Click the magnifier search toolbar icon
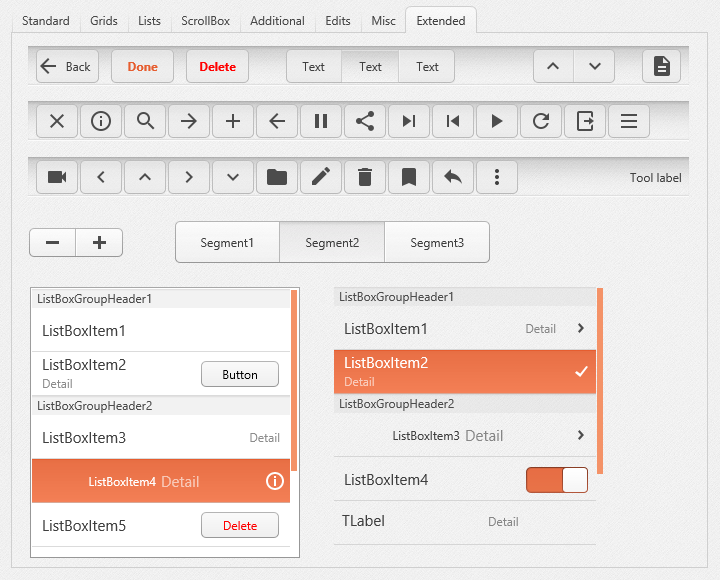Image resolution: width=720 pixels, height=580 pixels. [x=145, y=121]
